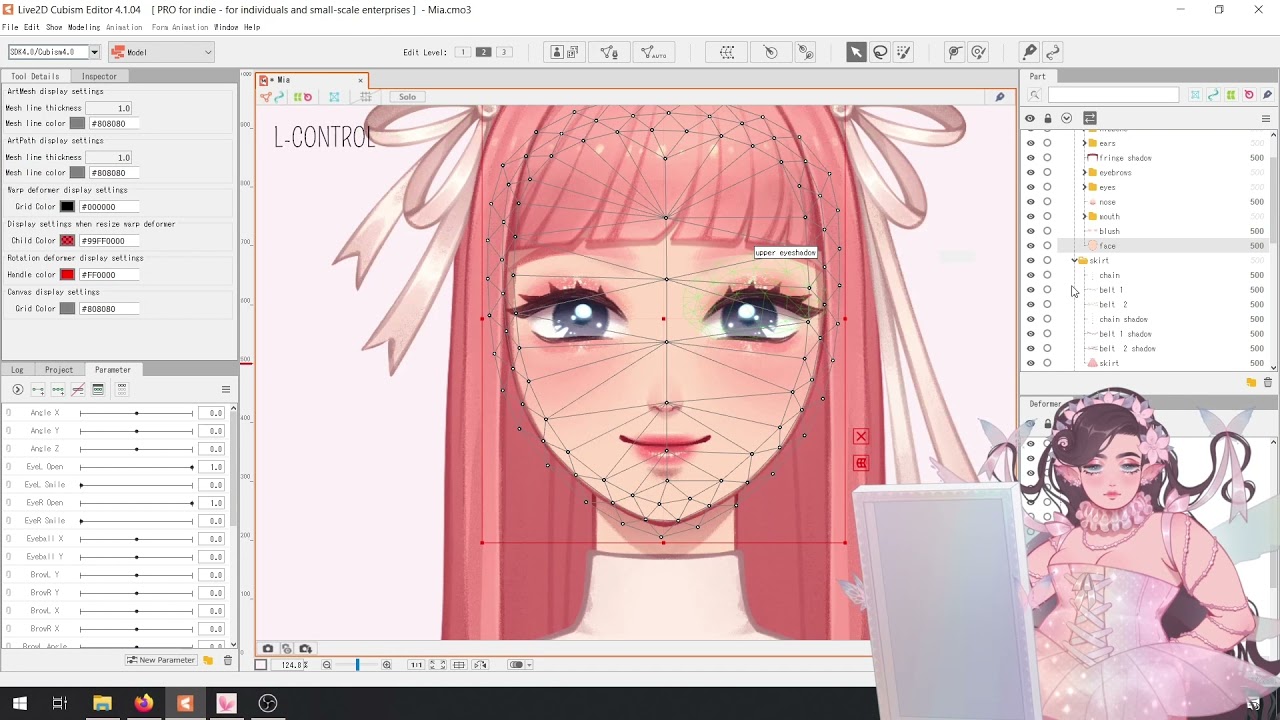This screenshot has height=720, width=1280.
Task: Click the ArtPath tool icon in toolbar
Action: 1052,52
